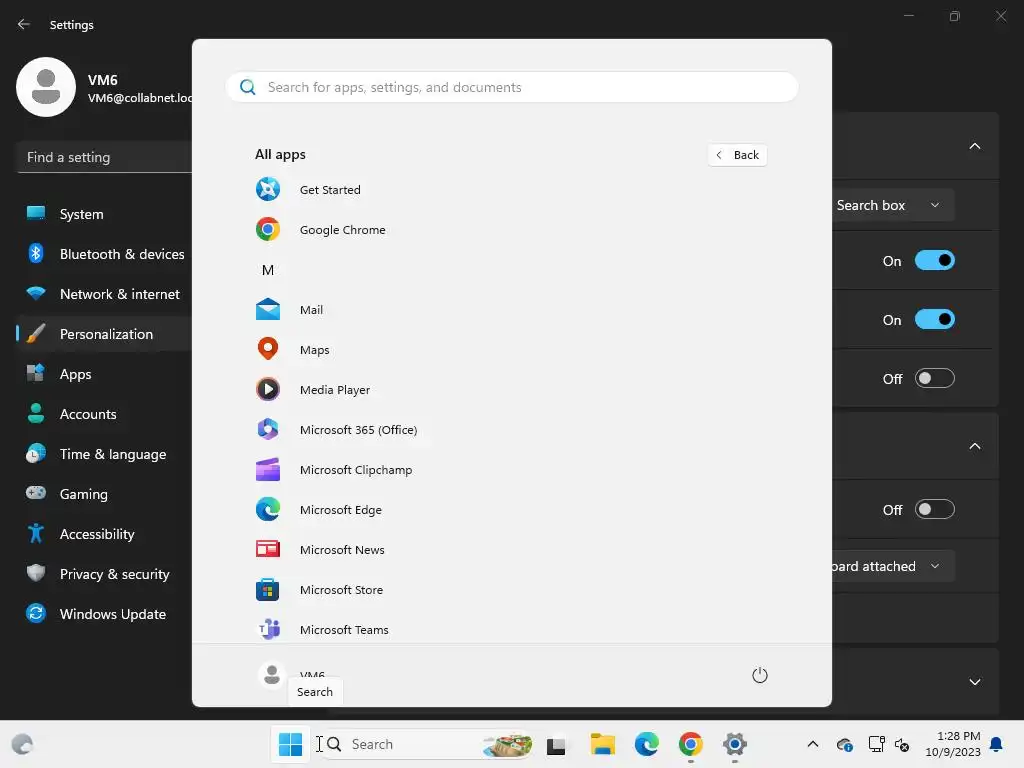
Task: Open the VM6 user account in Start menu
Action: pos(291,675)
